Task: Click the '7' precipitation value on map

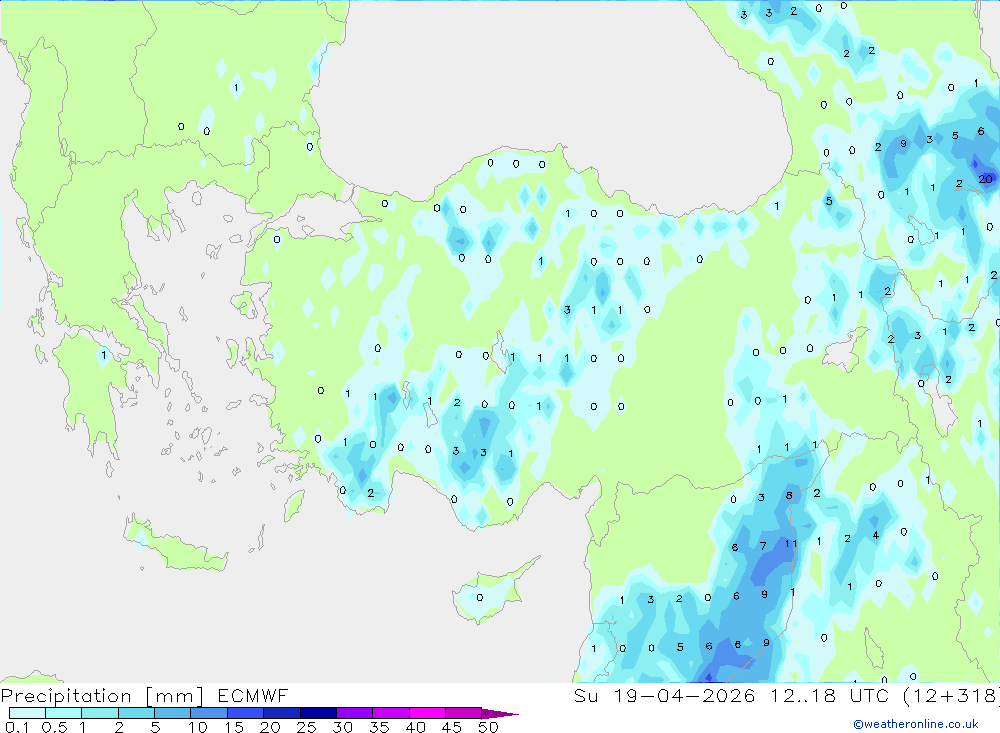Action: [x=763, y=545]
